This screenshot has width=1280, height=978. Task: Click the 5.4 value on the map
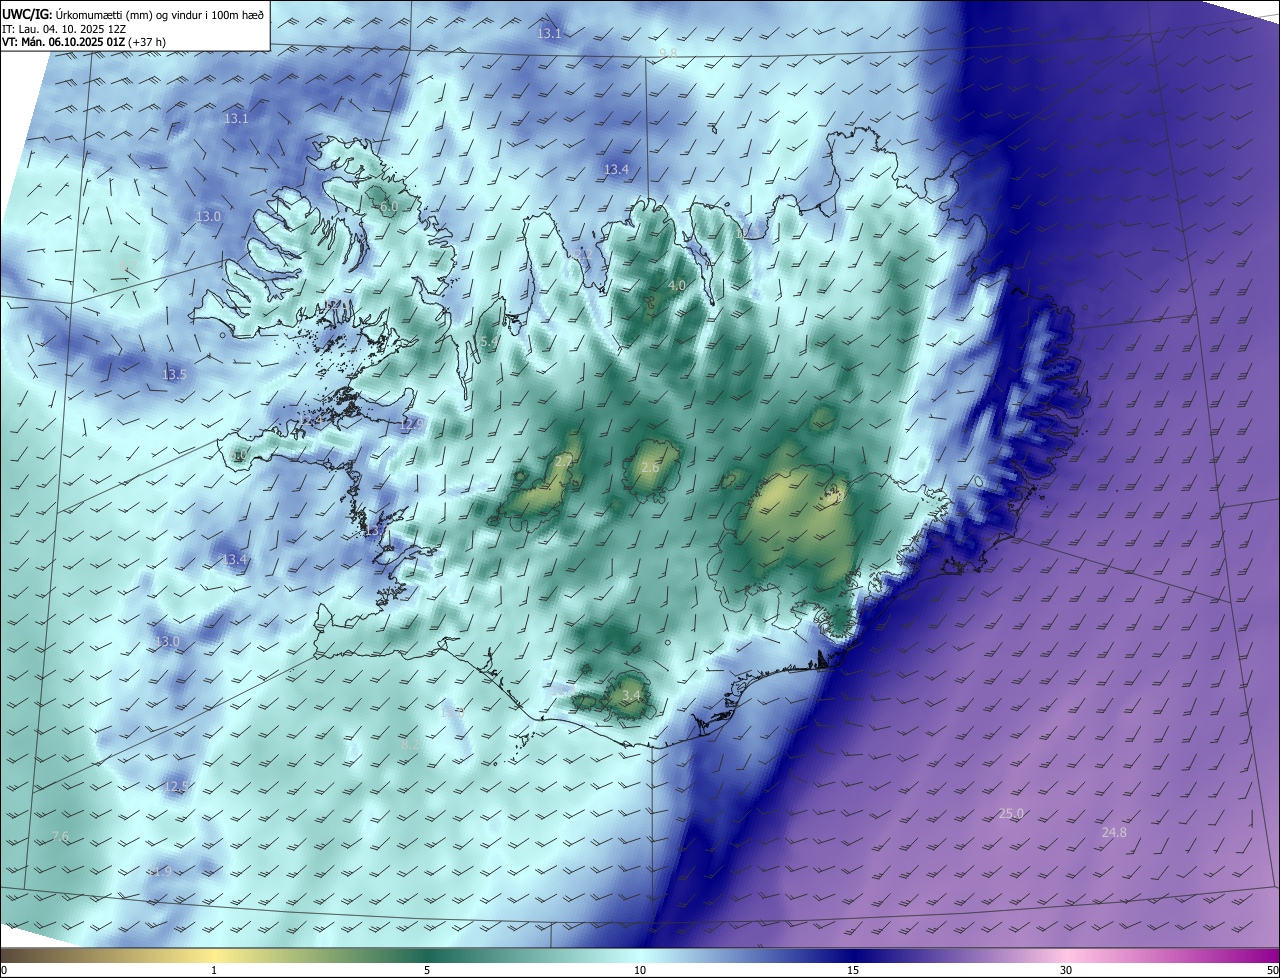coord(488,342)
